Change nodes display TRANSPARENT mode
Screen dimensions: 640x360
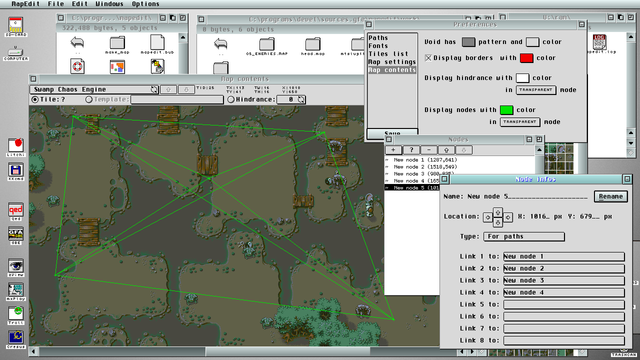point(520,122)
